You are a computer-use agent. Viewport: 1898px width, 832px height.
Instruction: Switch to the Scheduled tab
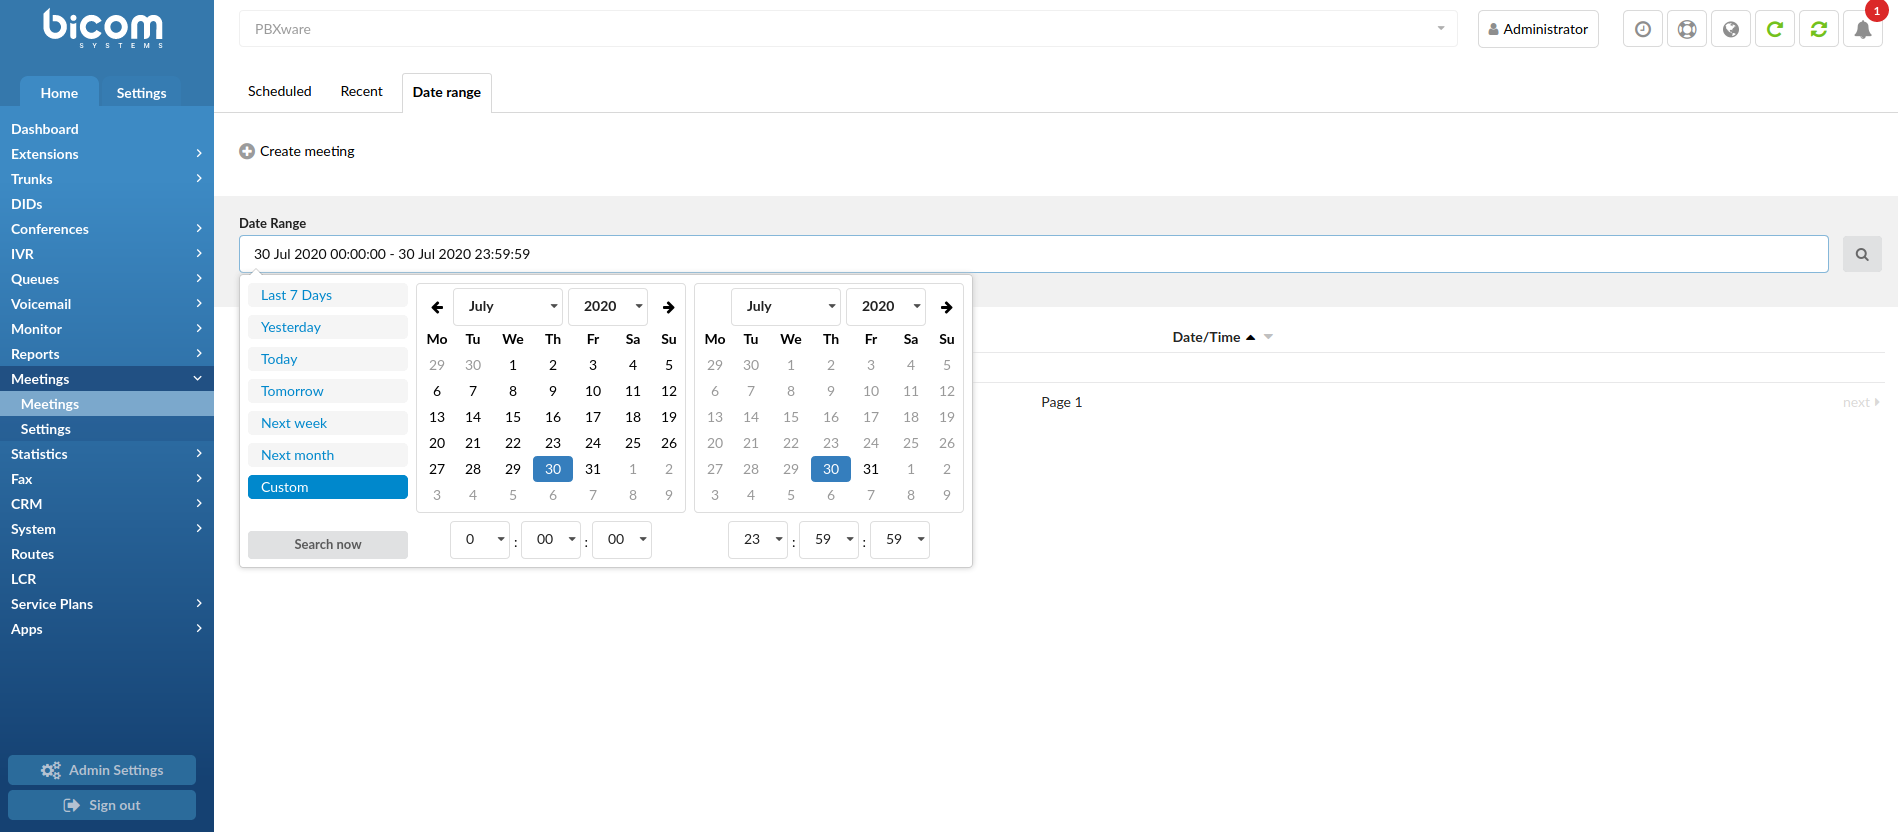[x=280, y=91]
